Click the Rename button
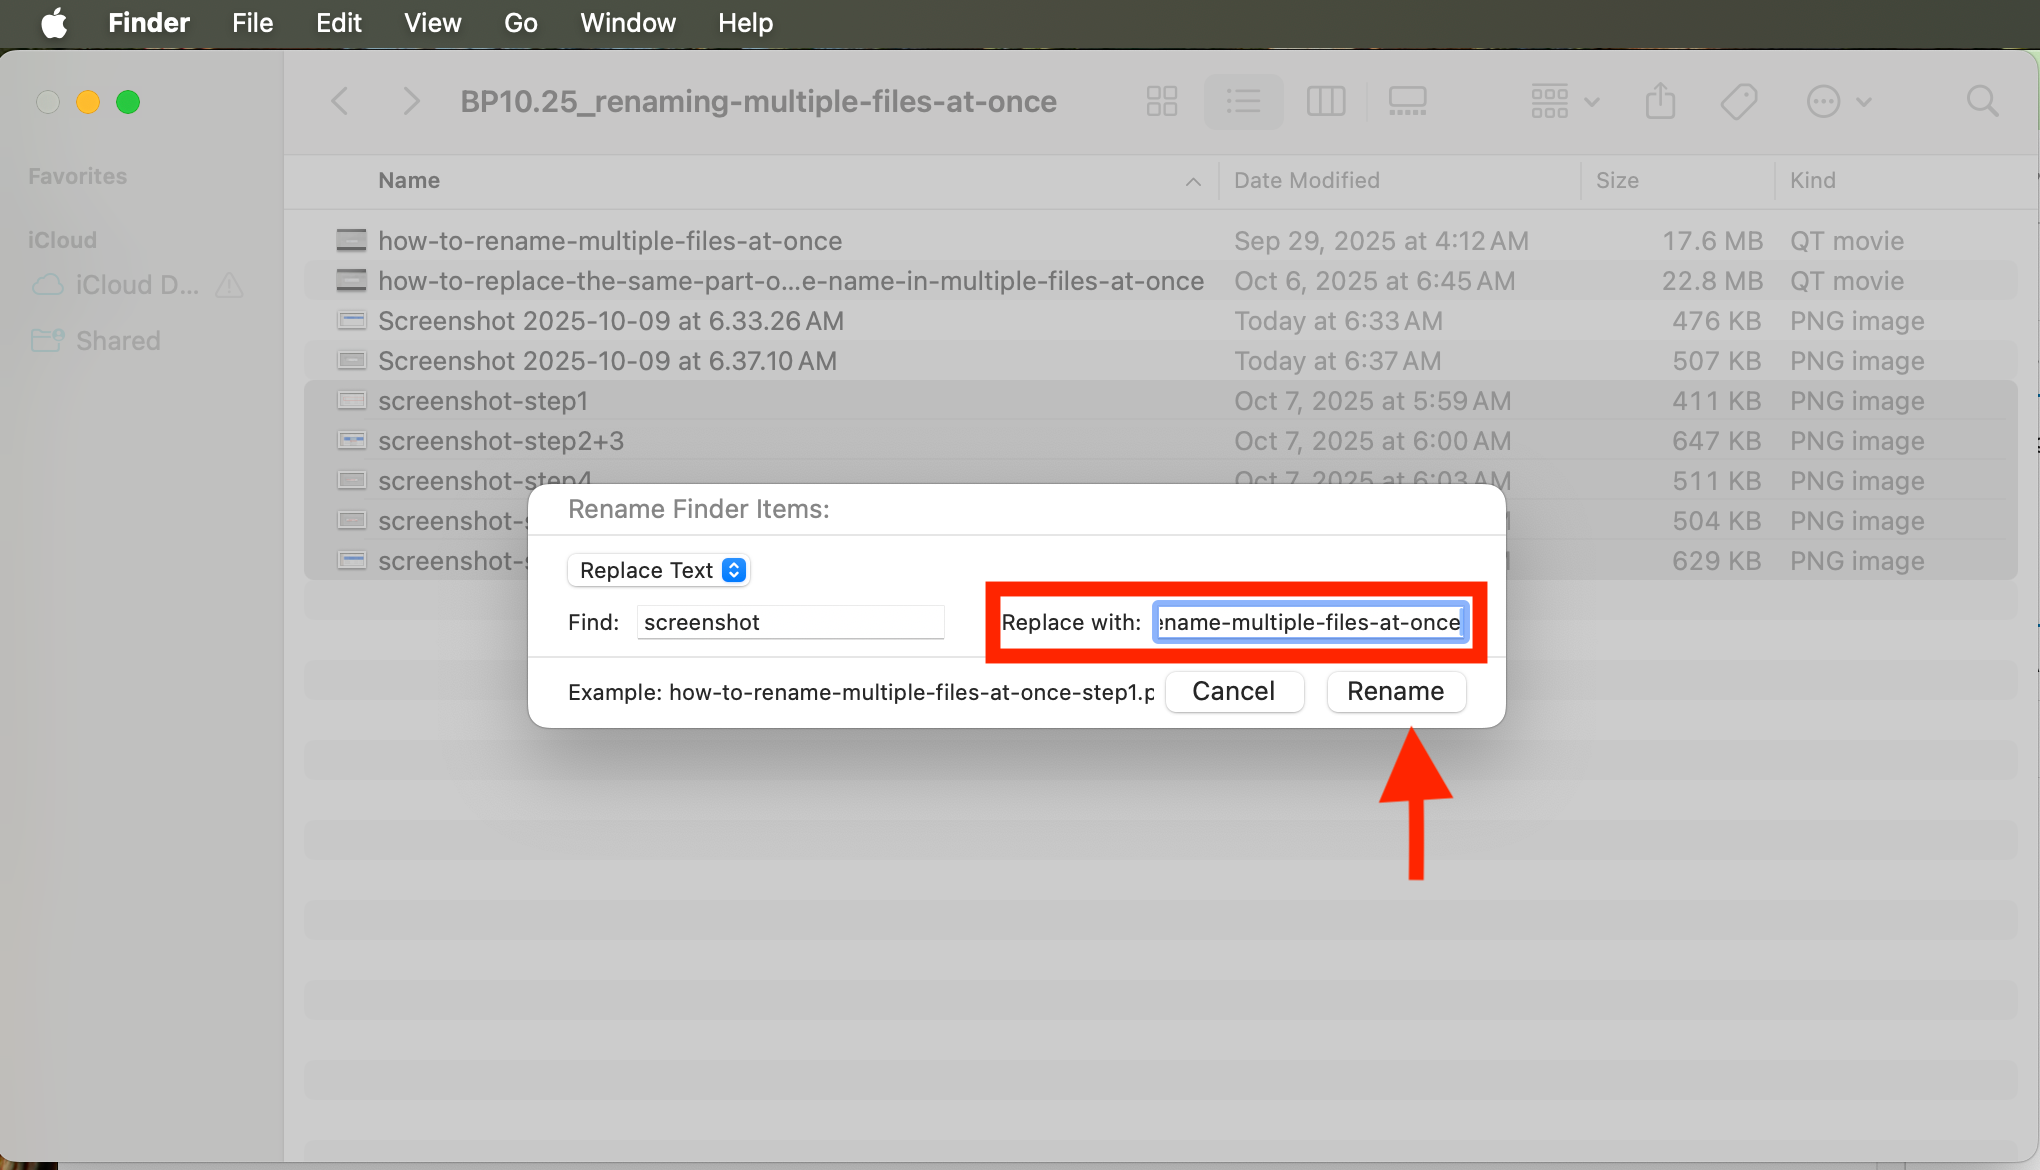 [x=1395, y=691]
